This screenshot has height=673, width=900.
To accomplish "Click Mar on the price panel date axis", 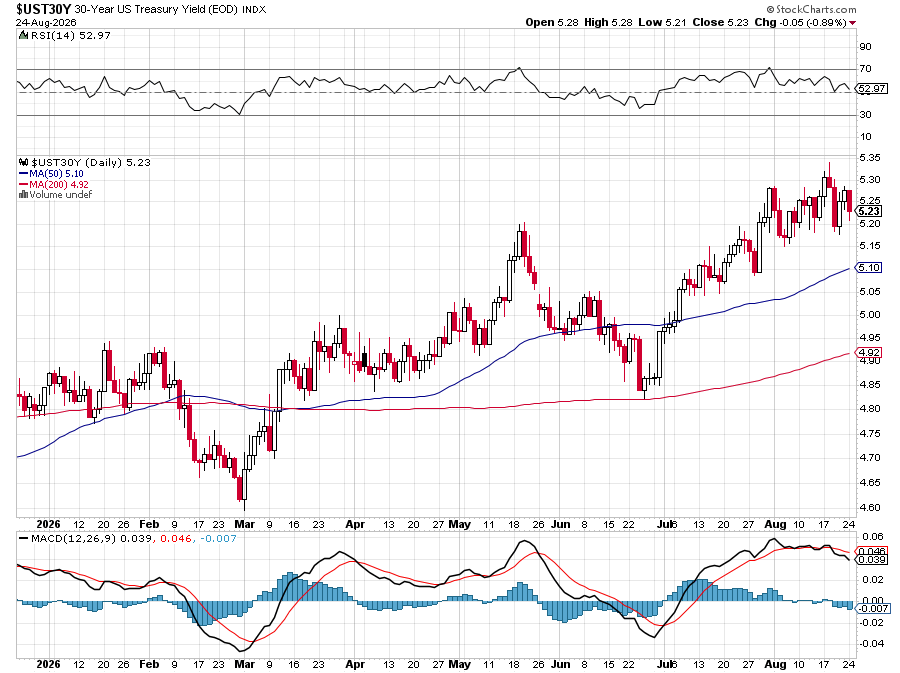I will [245, 524].
